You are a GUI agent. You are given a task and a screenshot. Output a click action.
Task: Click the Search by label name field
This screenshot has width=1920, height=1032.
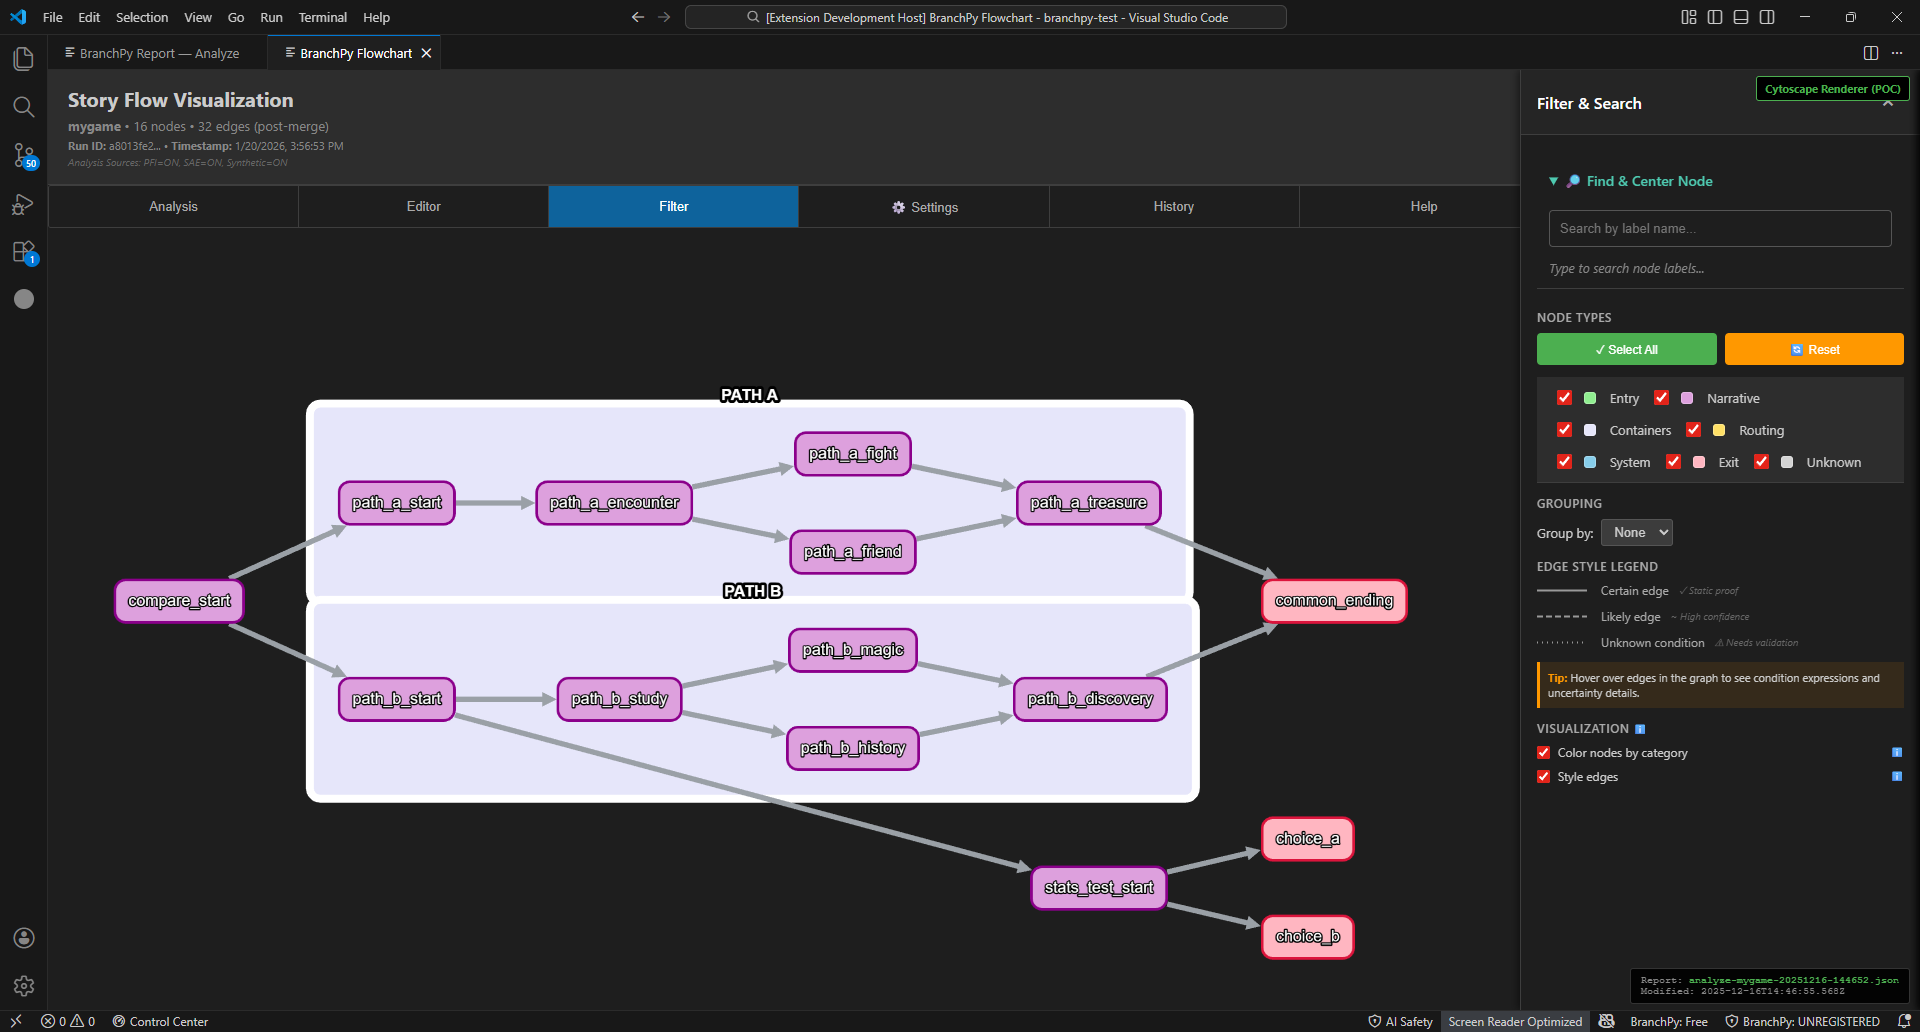pyautogui.click(x=1719, y=228)
